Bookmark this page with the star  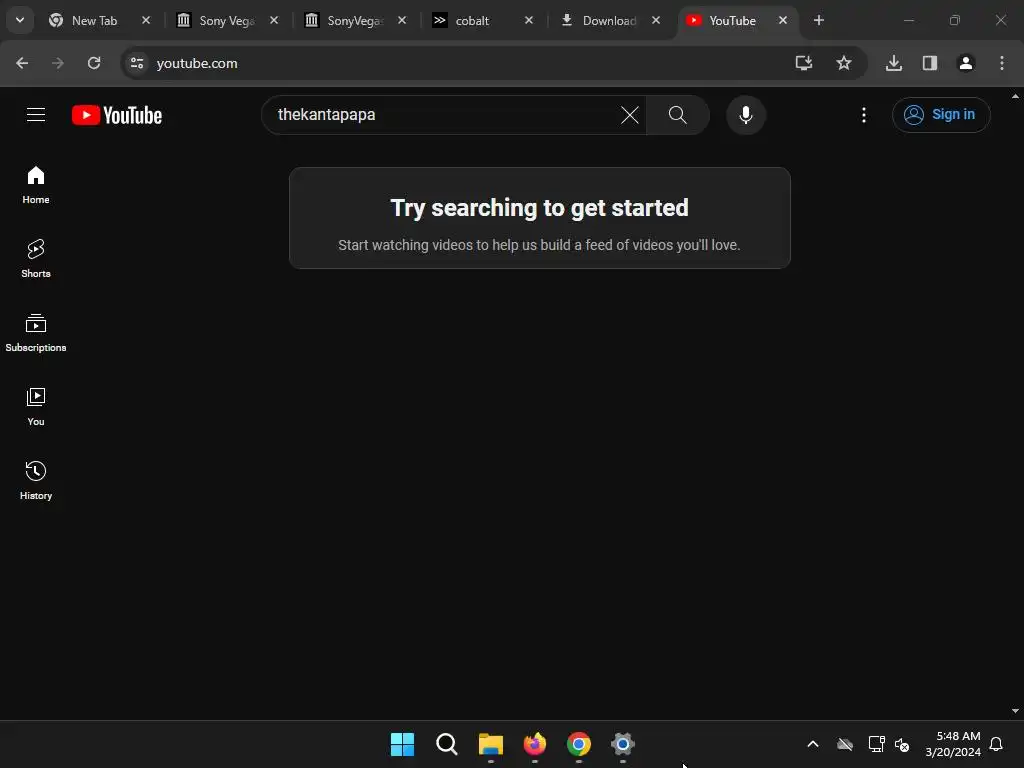(x=844, y=63)
